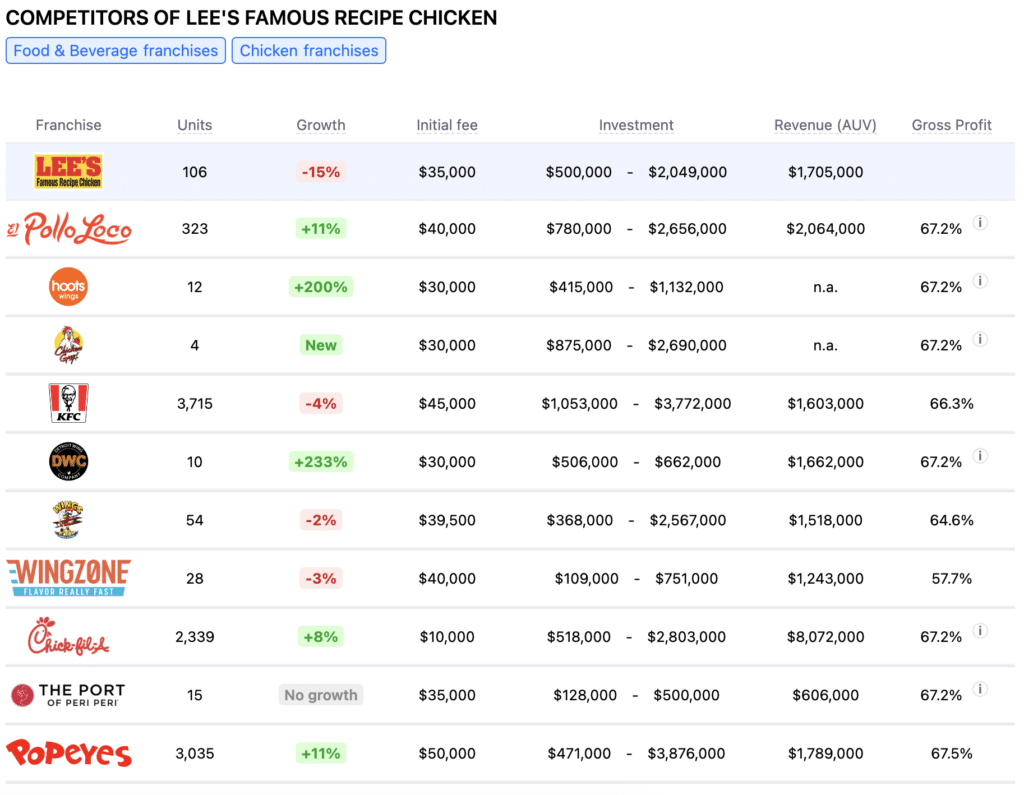The width and height of the screenshot is (1024, 795).
Task: Click the $8,072,000 revenue value
Action: pyautogui.click(x=825, y=637)
